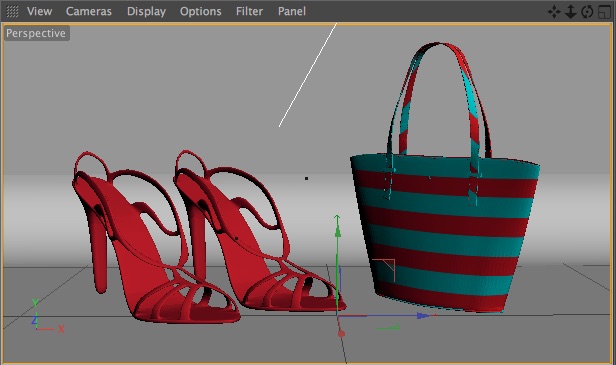Click the green Y axis arrow handle
The width and height of the screenshot is (616, 365).
click(337, 232)
